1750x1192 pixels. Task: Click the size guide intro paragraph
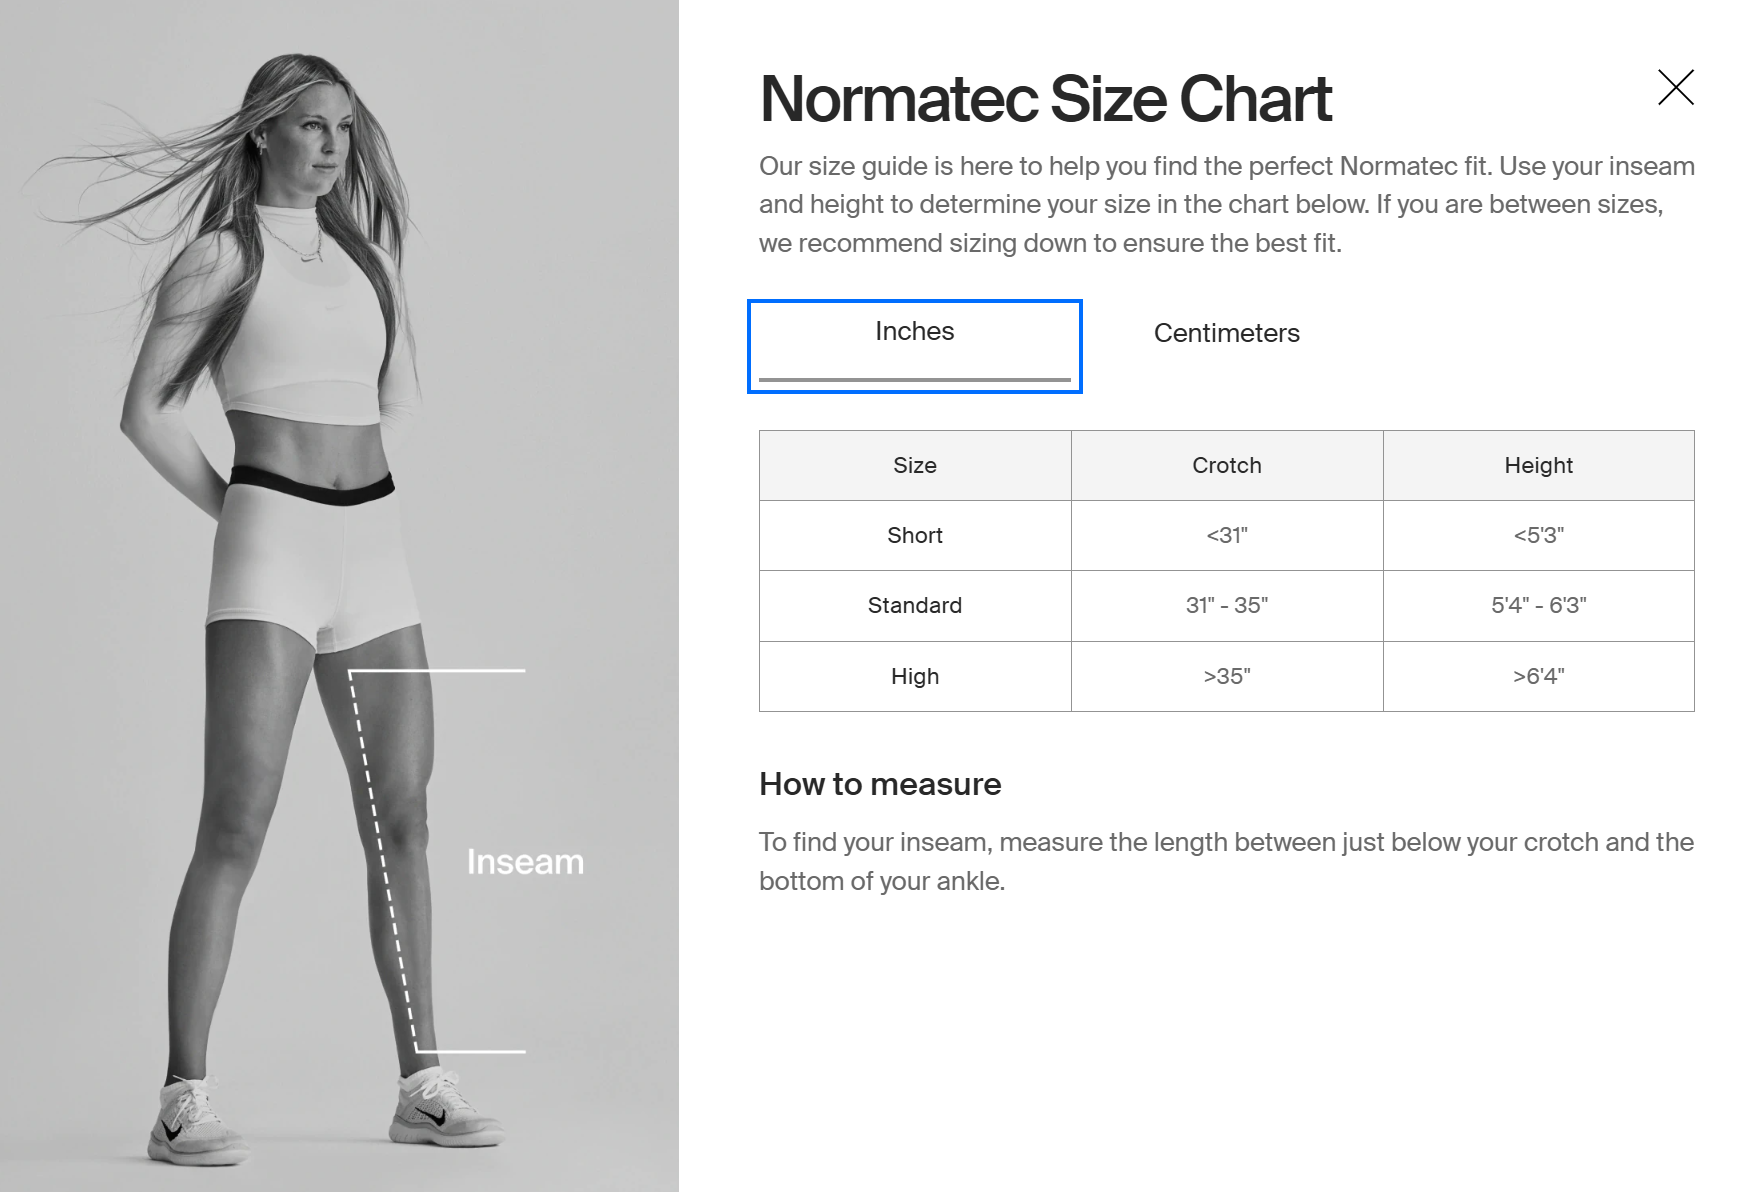(x=1226, y=204)
